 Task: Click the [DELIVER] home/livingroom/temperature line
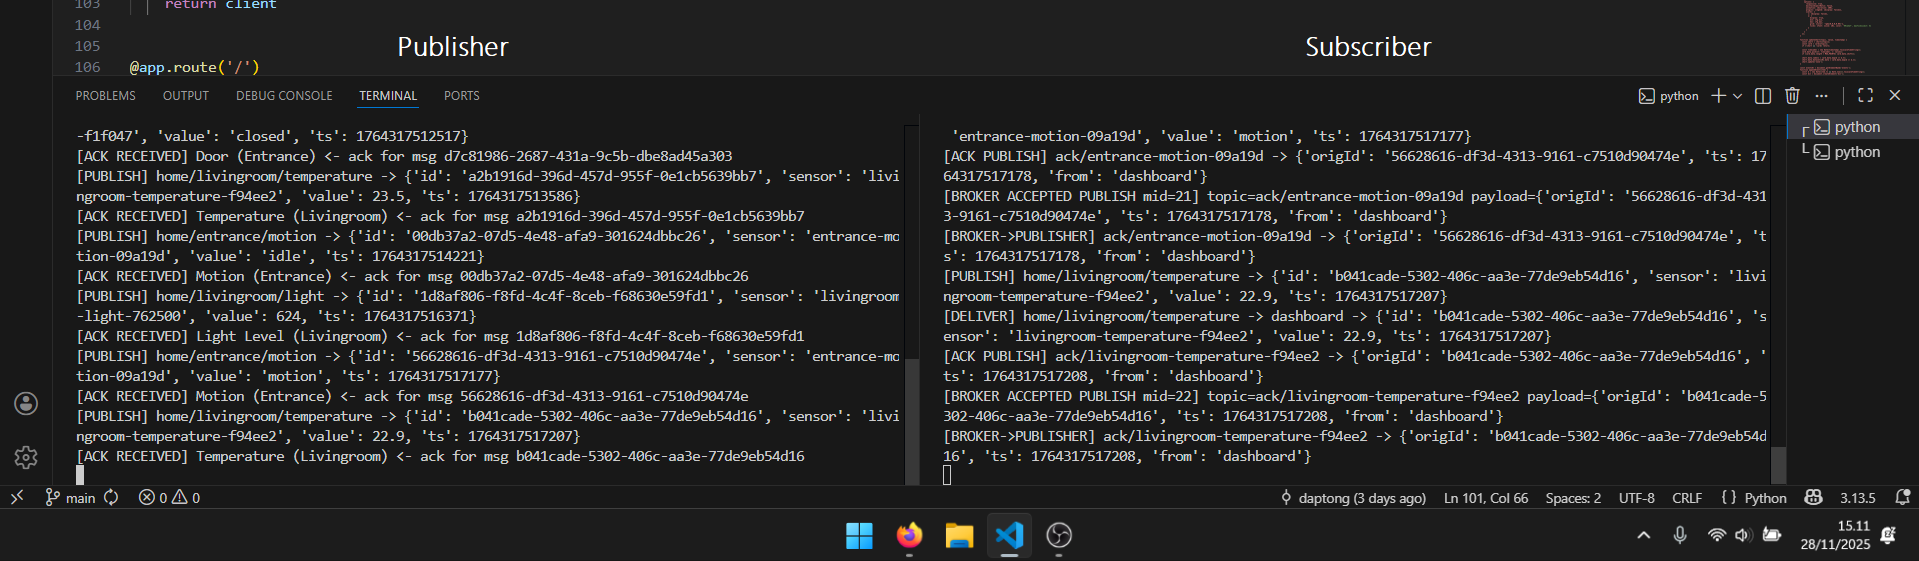pos(1355,326)
